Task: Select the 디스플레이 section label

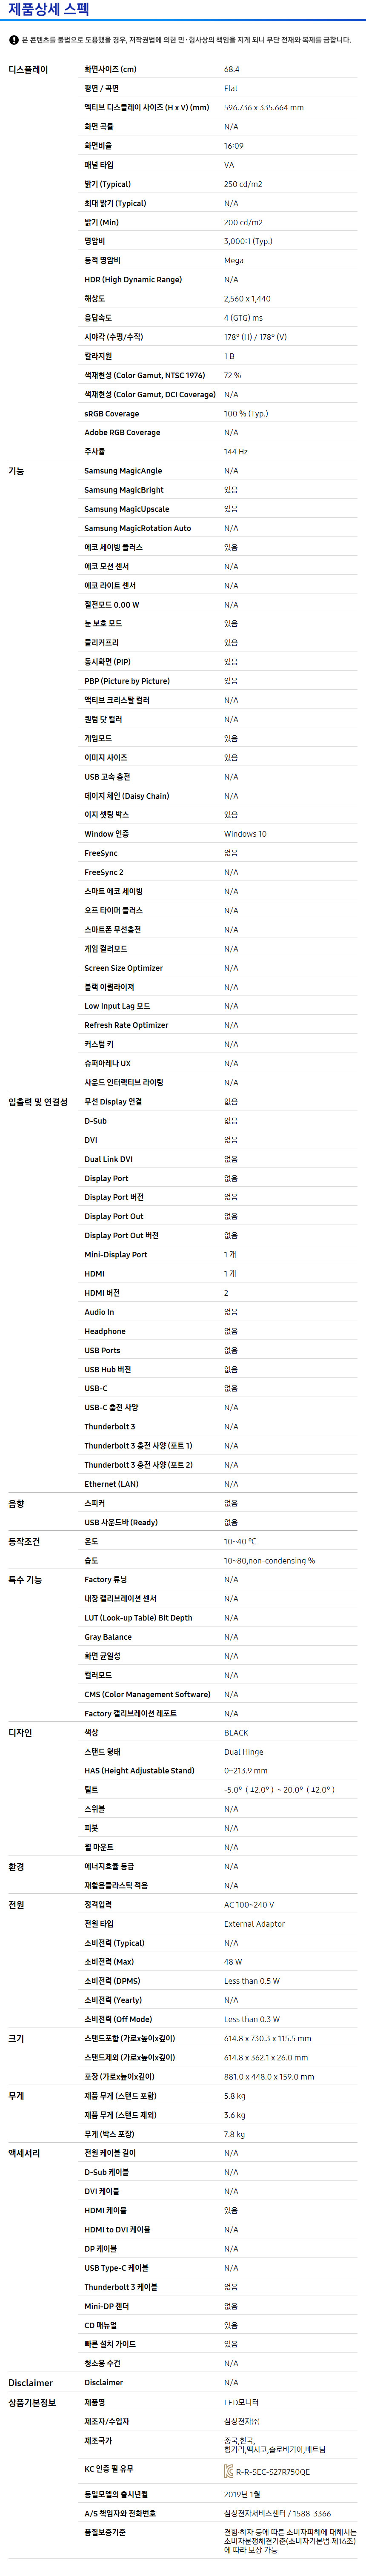Action: click(28, 70)
